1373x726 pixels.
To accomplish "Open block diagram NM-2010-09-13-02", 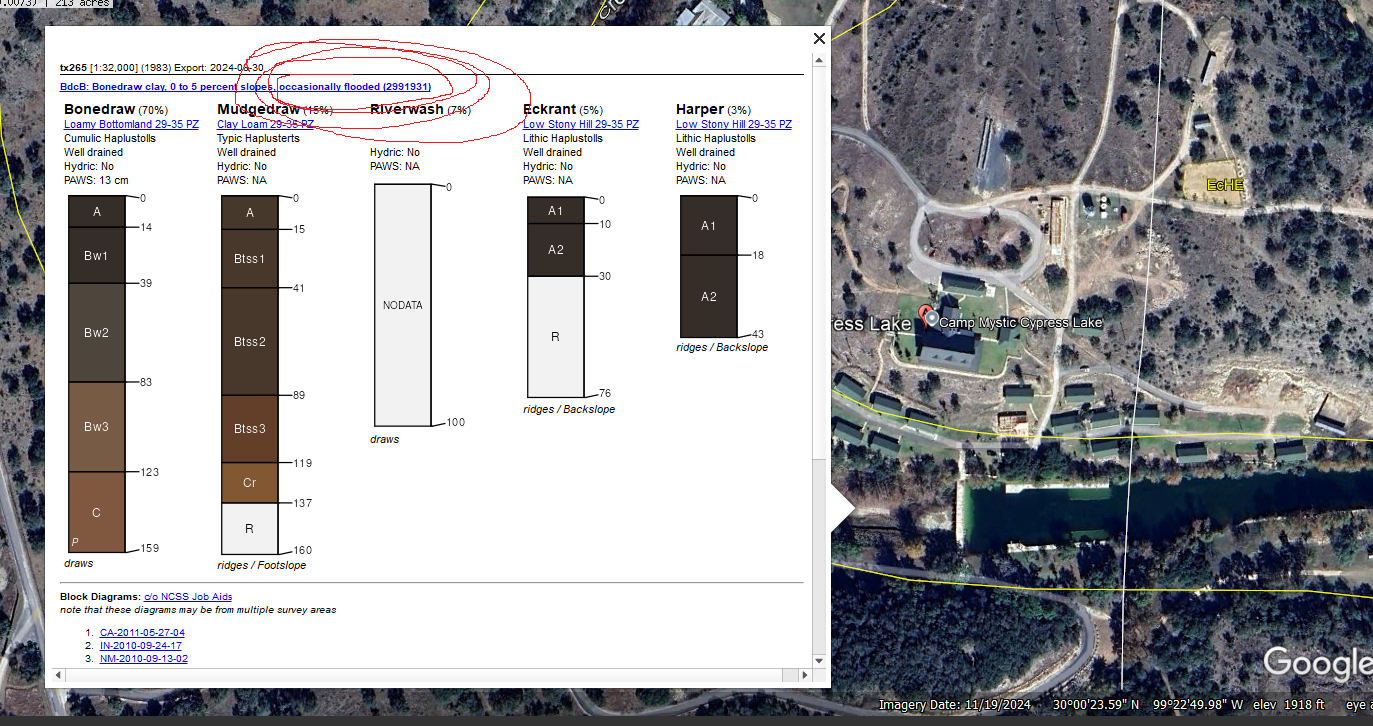I will click(144, 658).
